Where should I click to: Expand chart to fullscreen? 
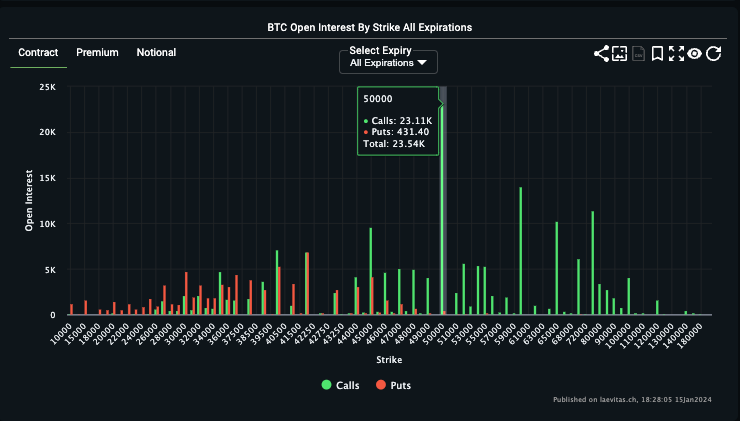[x=676, y=54]
